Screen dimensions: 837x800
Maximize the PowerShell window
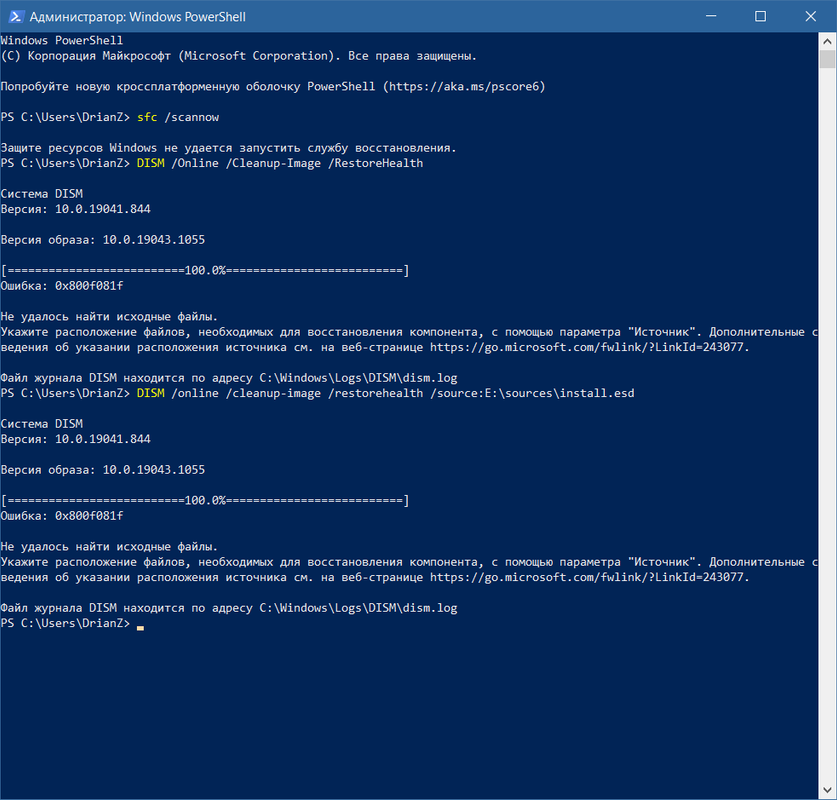pos(761,17)
